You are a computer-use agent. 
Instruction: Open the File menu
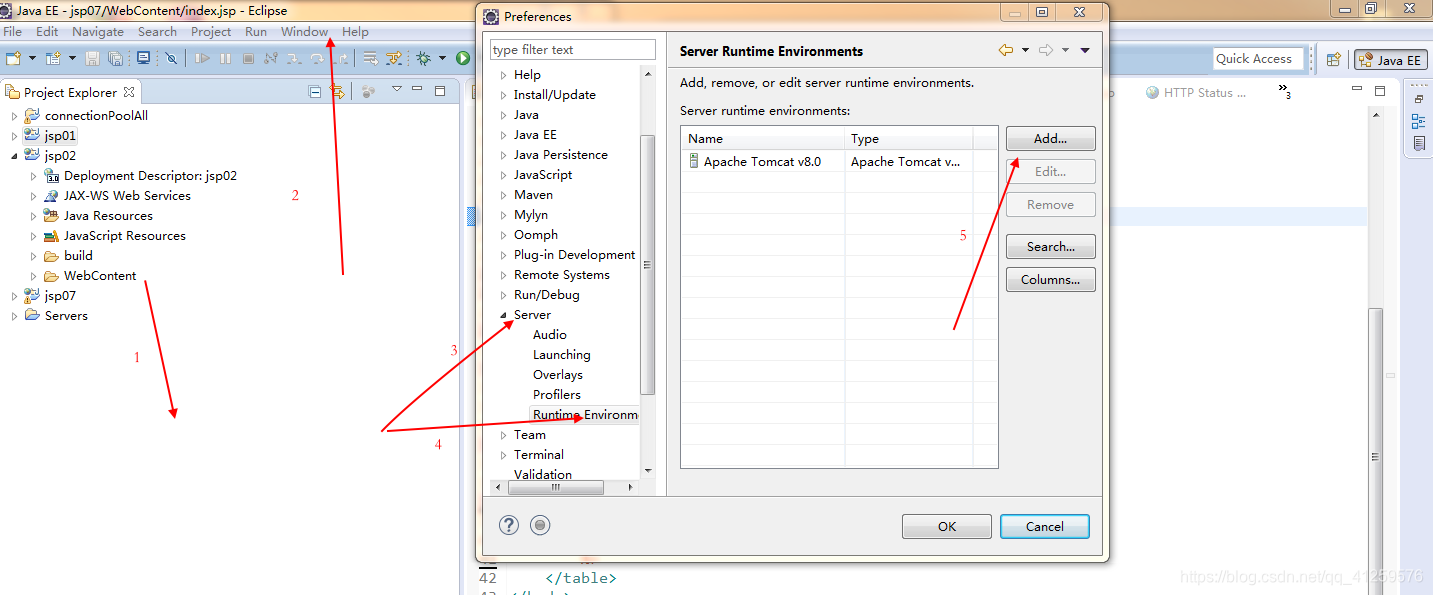(x=13, y=31)
